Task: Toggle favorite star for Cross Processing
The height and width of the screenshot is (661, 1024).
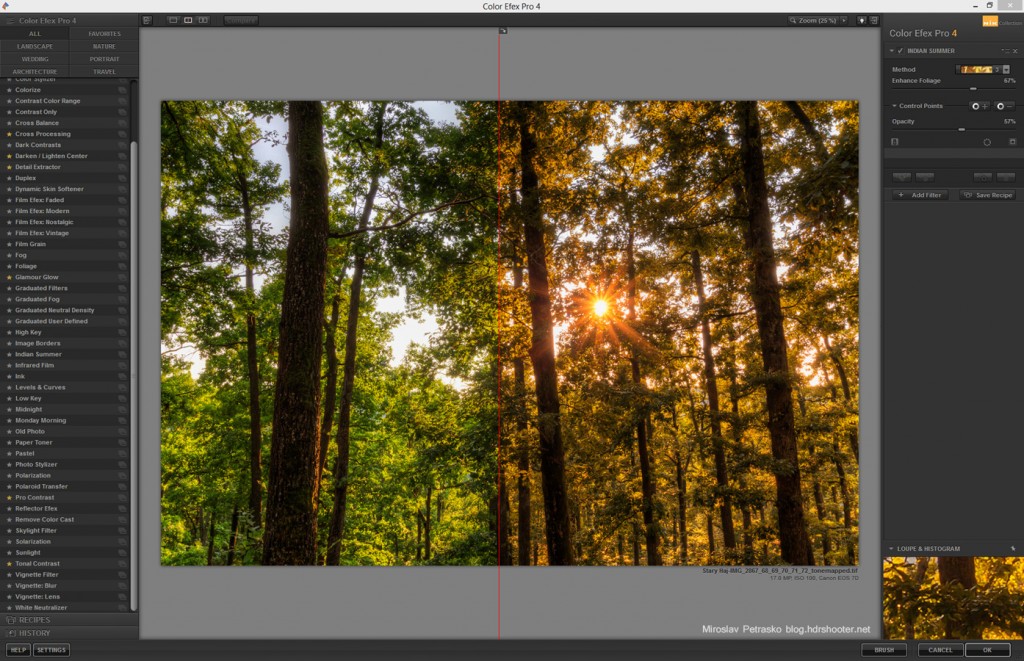Action: pos(9,134)
